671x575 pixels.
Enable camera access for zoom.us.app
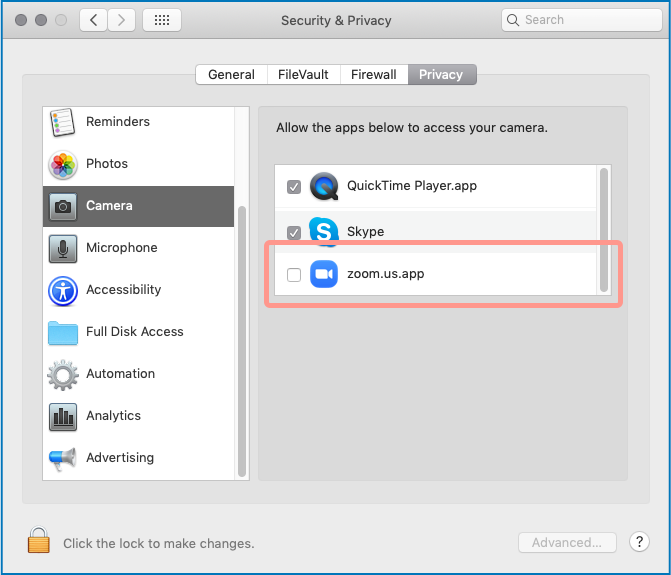coord(294,275)
